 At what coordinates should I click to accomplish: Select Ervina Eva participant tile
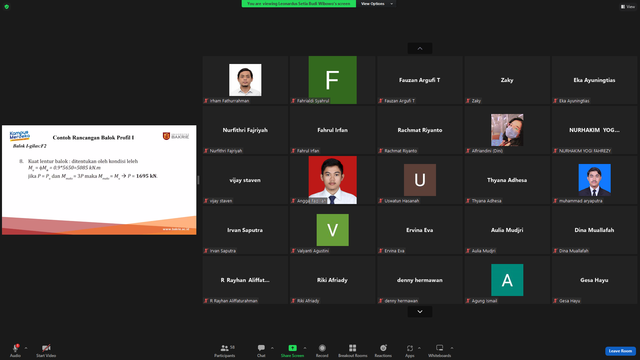tap(420, 230)
